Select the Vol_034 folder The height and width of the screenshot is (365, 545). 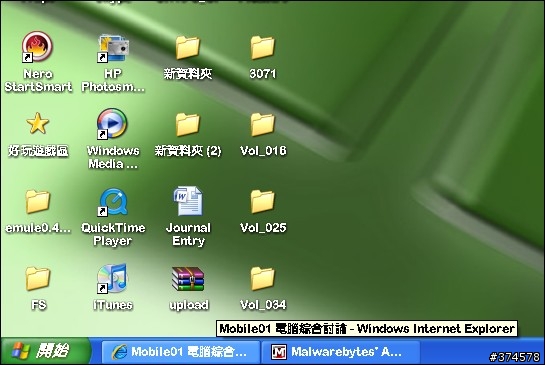pos(263,279)
